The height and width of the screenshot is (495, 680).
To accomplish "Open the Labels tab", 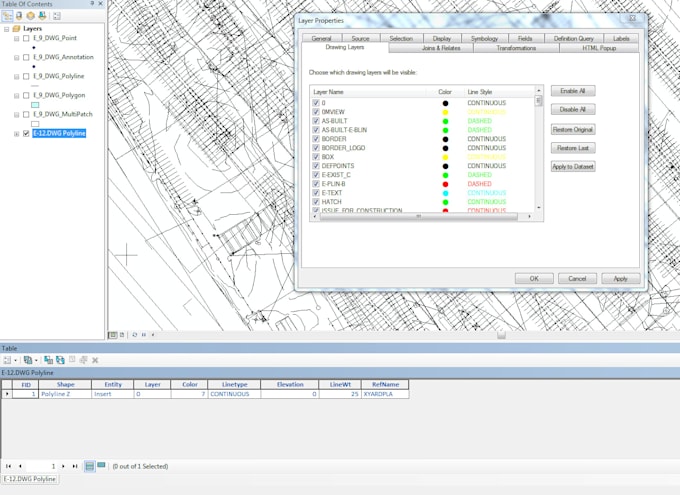I will point(621,38).
